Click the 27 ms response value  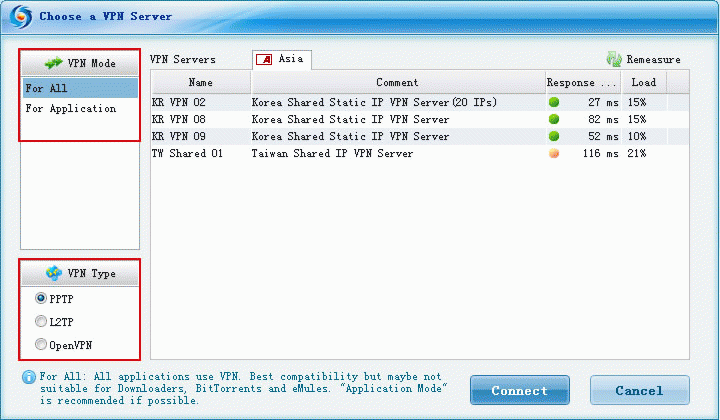pyautogui.click(x=603, y=102)
